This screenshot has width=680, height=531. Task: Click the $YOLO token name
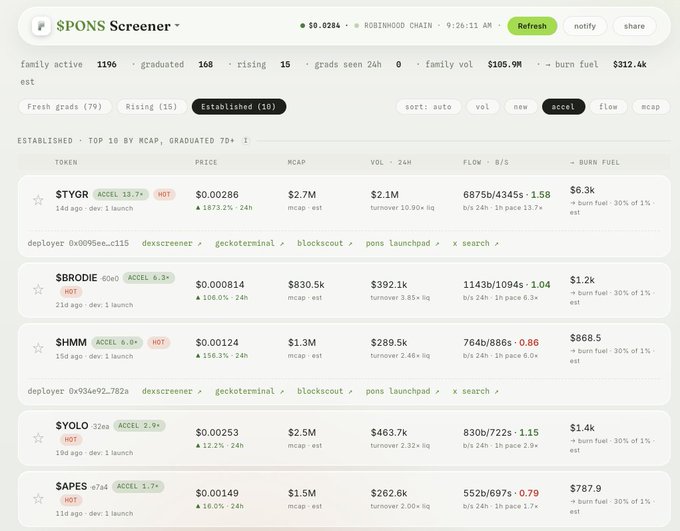[72, 426]
